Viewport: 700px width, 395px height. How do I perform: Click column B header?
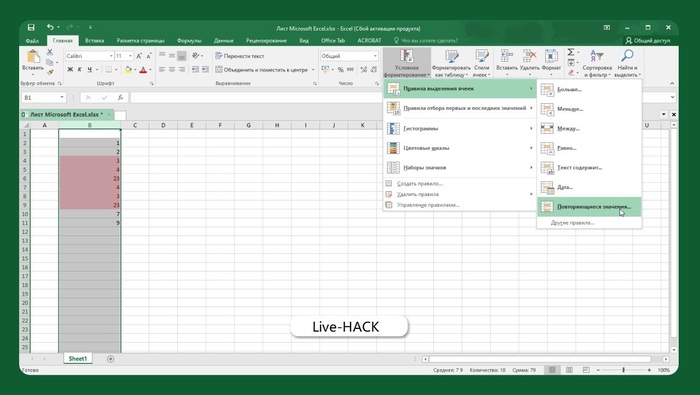89,125
